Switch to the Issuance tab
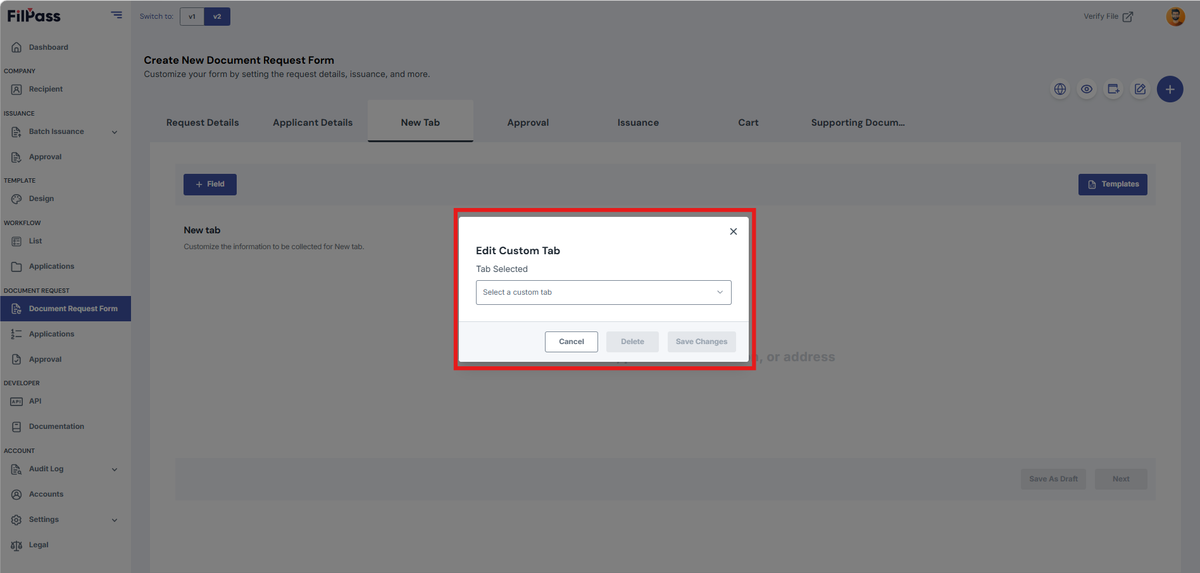 638,122
